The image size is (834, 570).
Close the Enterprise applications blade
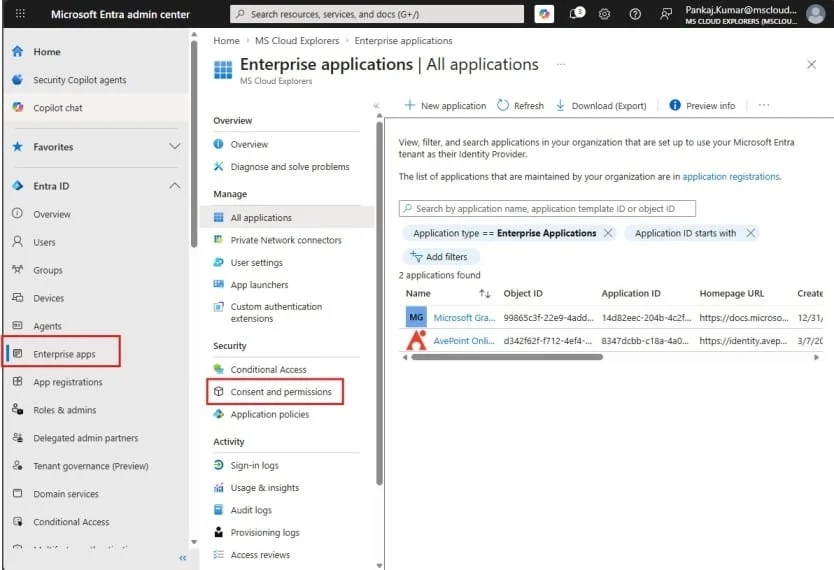coord(811,64)
